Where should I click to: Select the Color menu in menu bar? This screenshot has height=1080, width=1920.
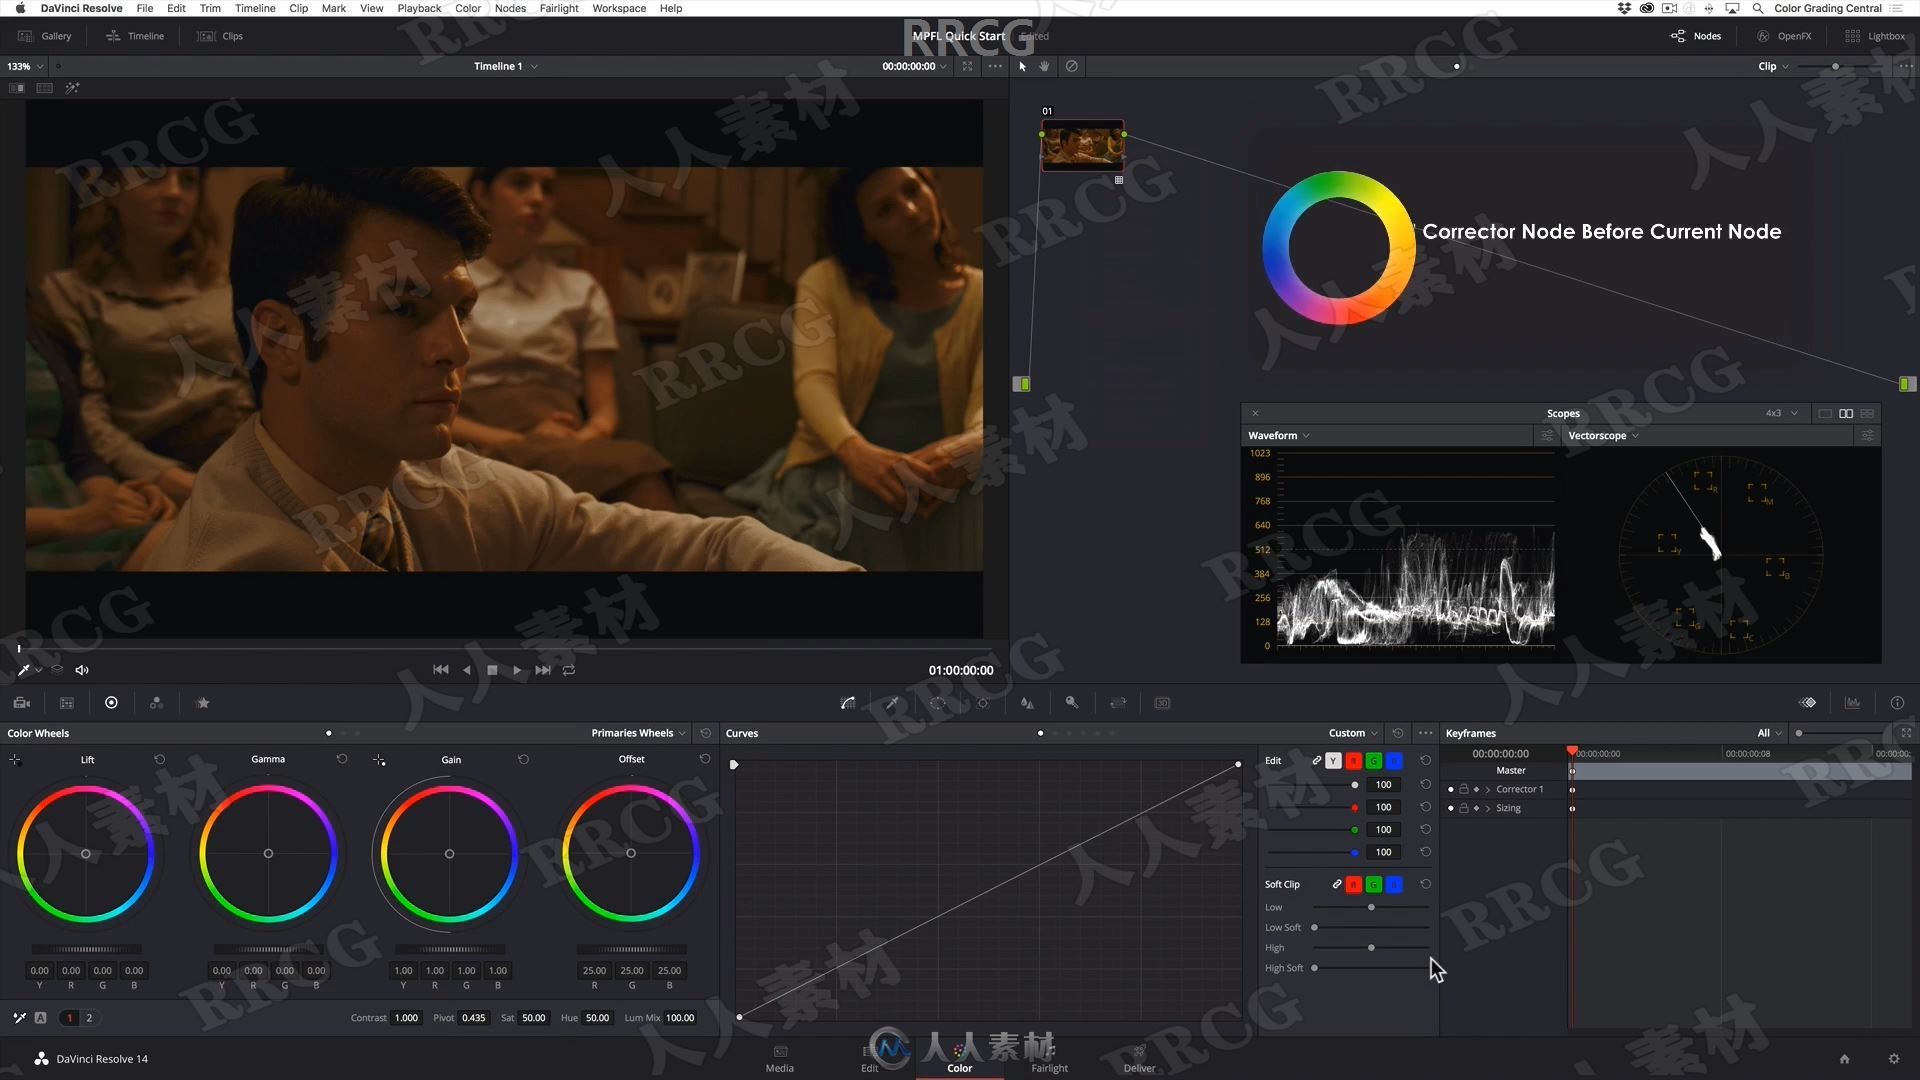(469, 9)
